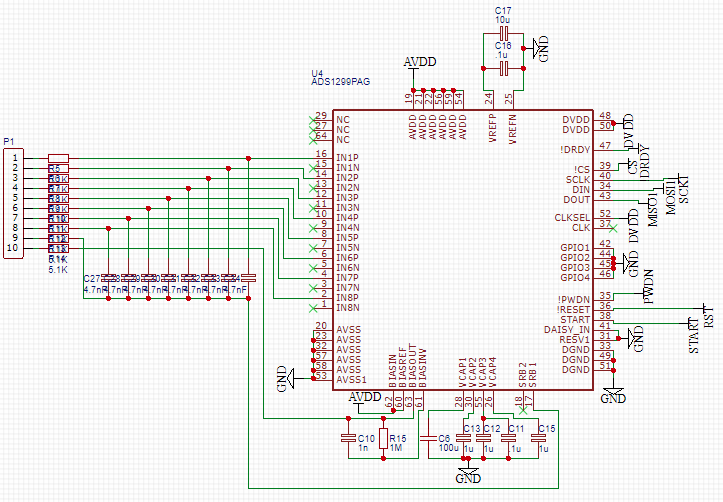Click the 'VCAP1' pin label
Screen dimensions: 723x502
462,372
